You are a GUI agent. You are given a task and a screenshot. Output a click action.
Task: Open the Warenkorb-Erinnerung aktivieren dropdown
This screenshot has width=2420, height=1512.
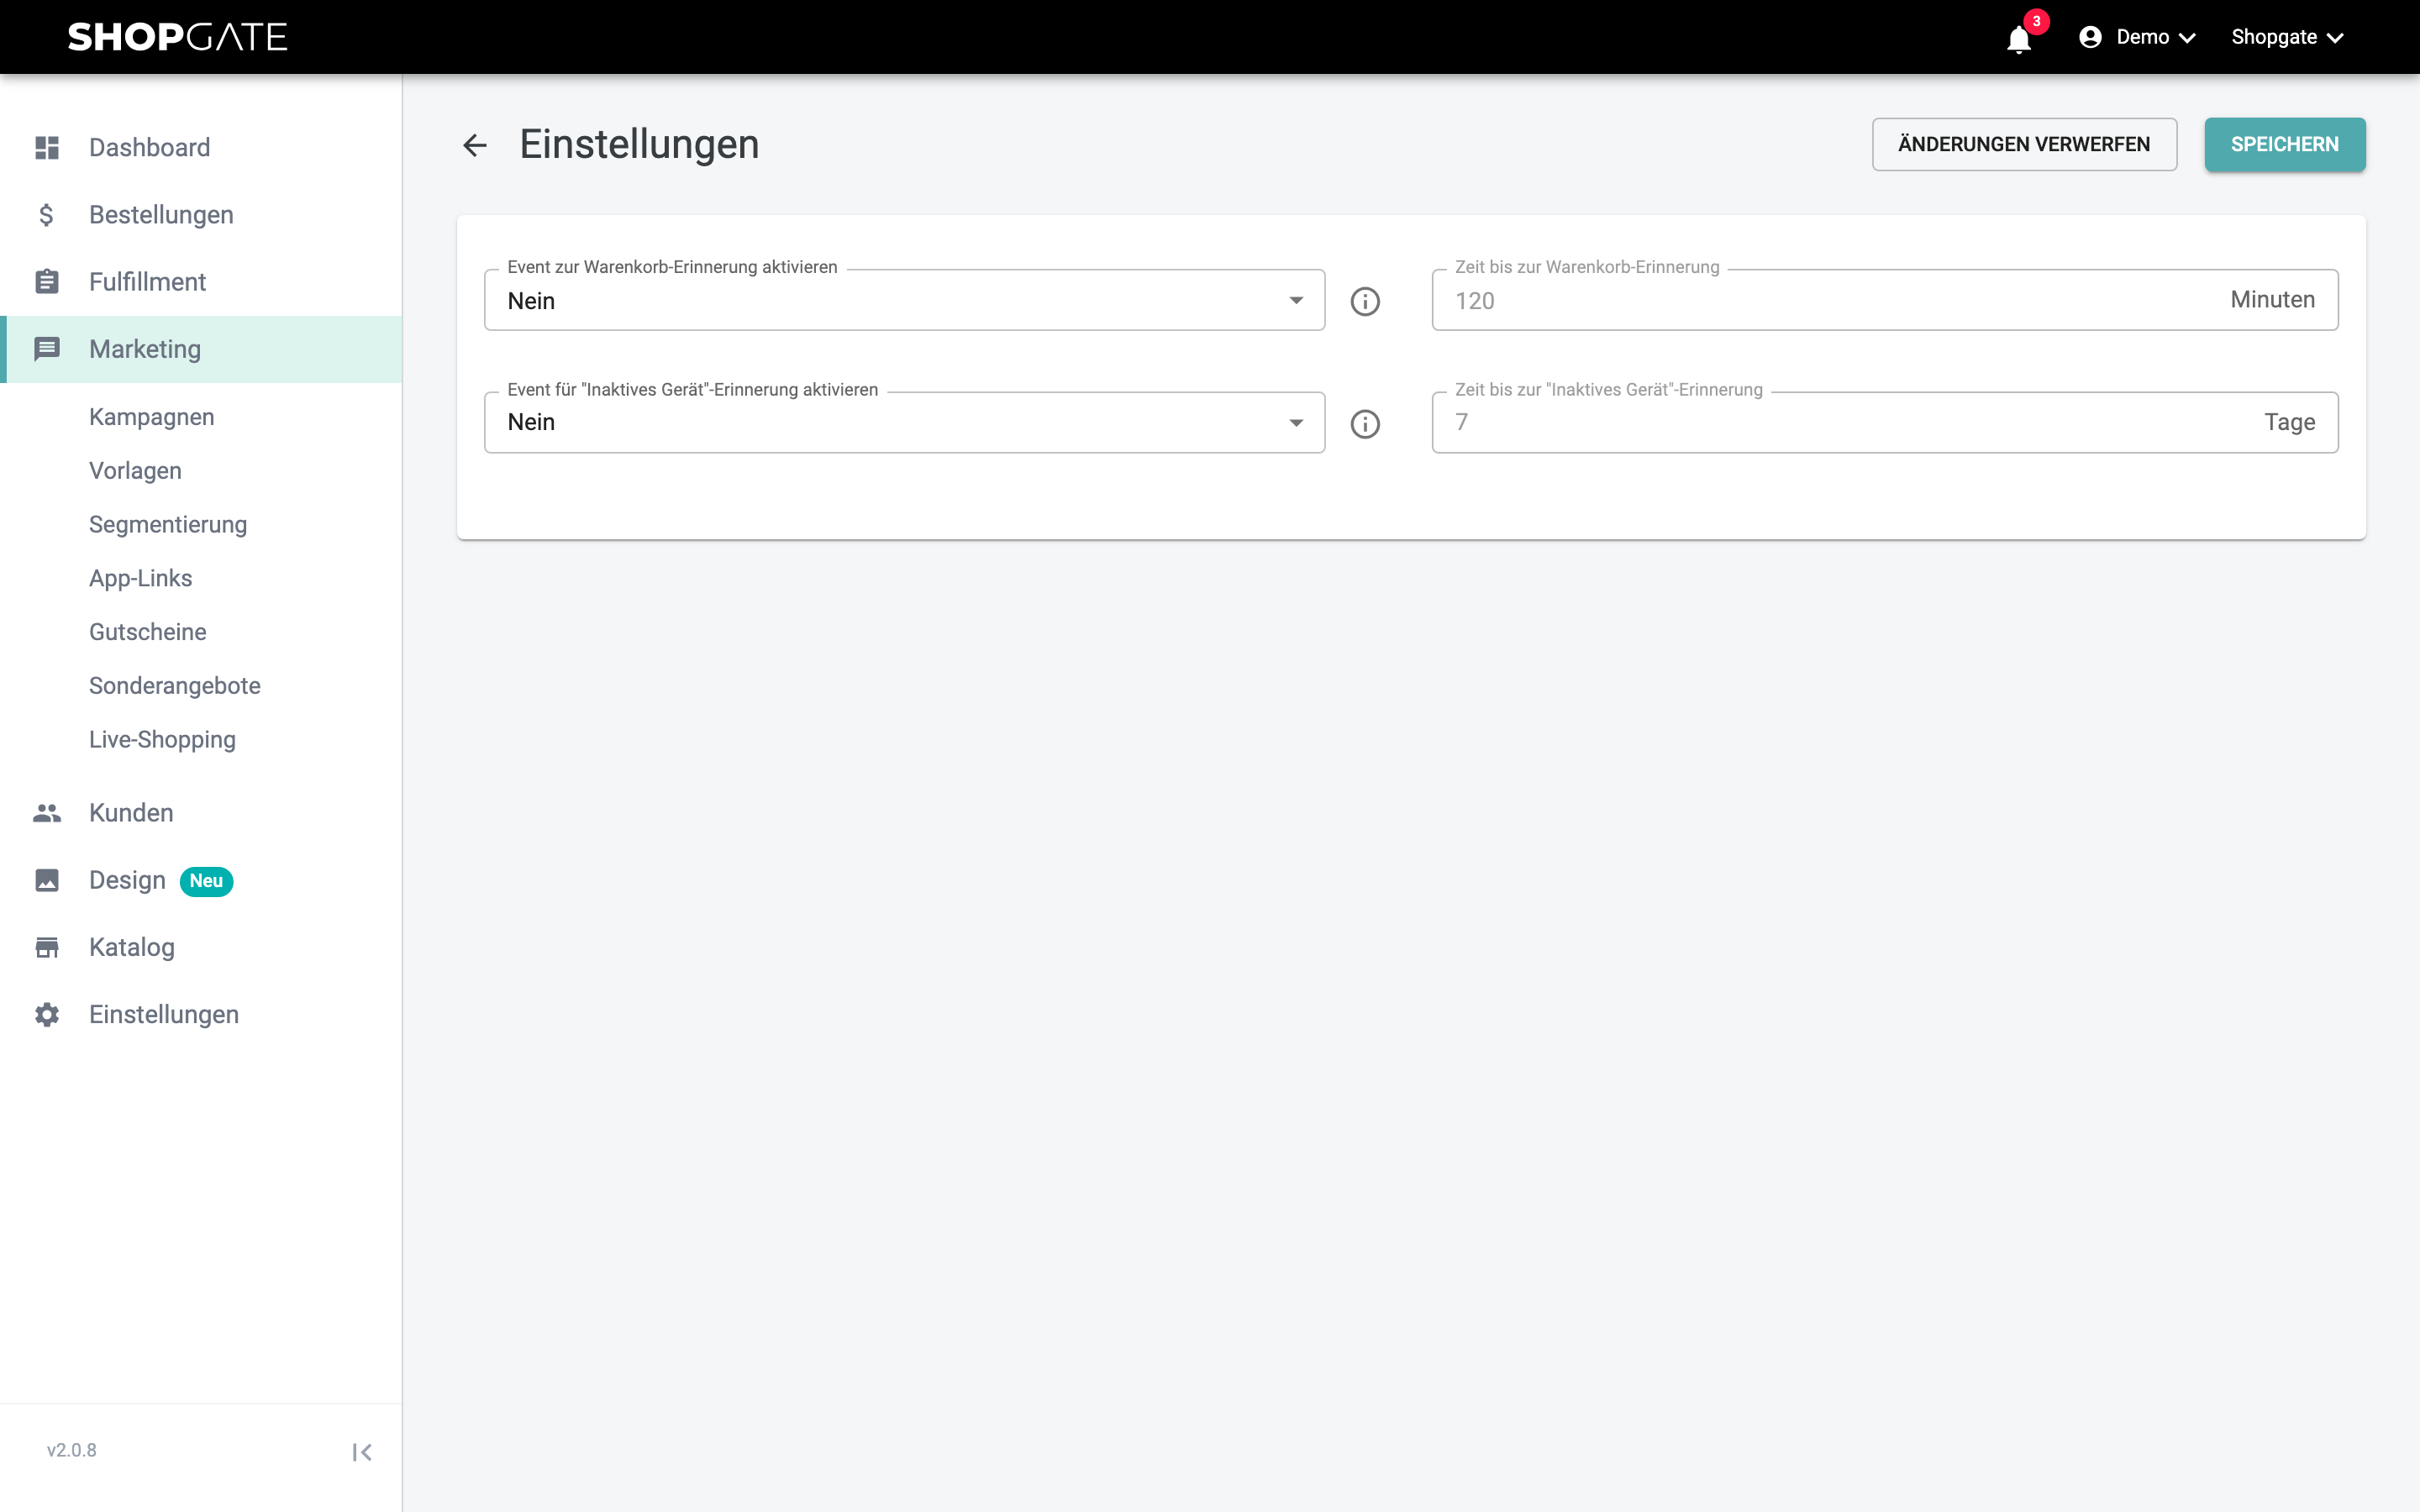coord(904,300)
